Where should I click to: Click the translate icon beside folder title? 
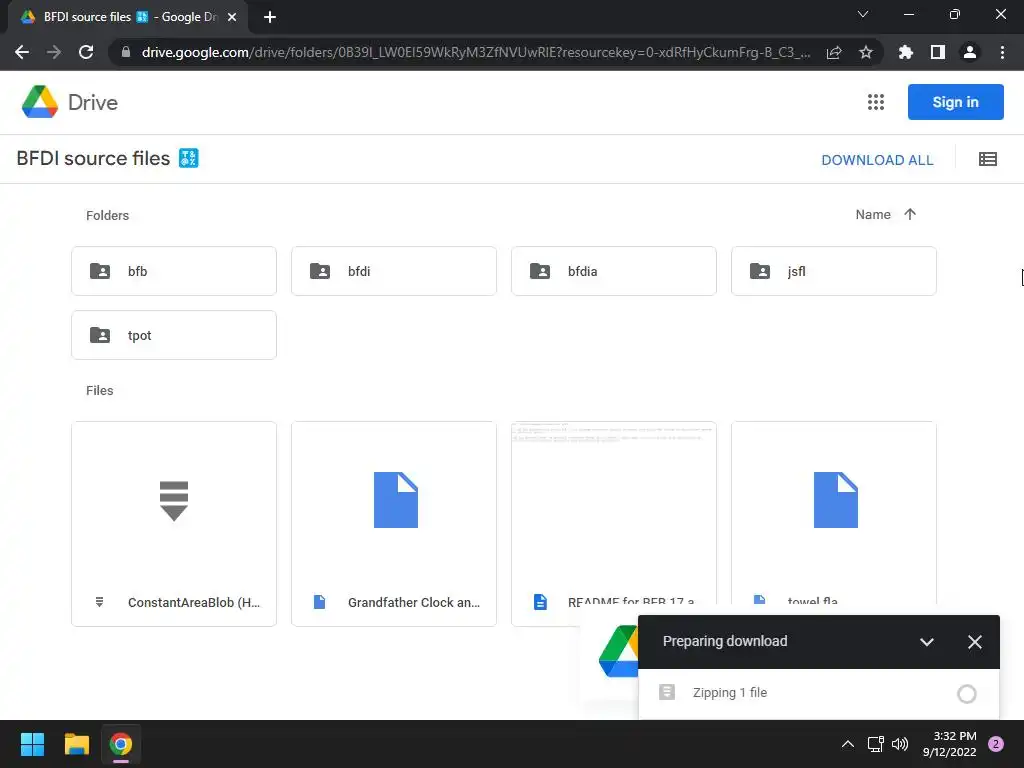pyautogui.click(x=189, y=158)
